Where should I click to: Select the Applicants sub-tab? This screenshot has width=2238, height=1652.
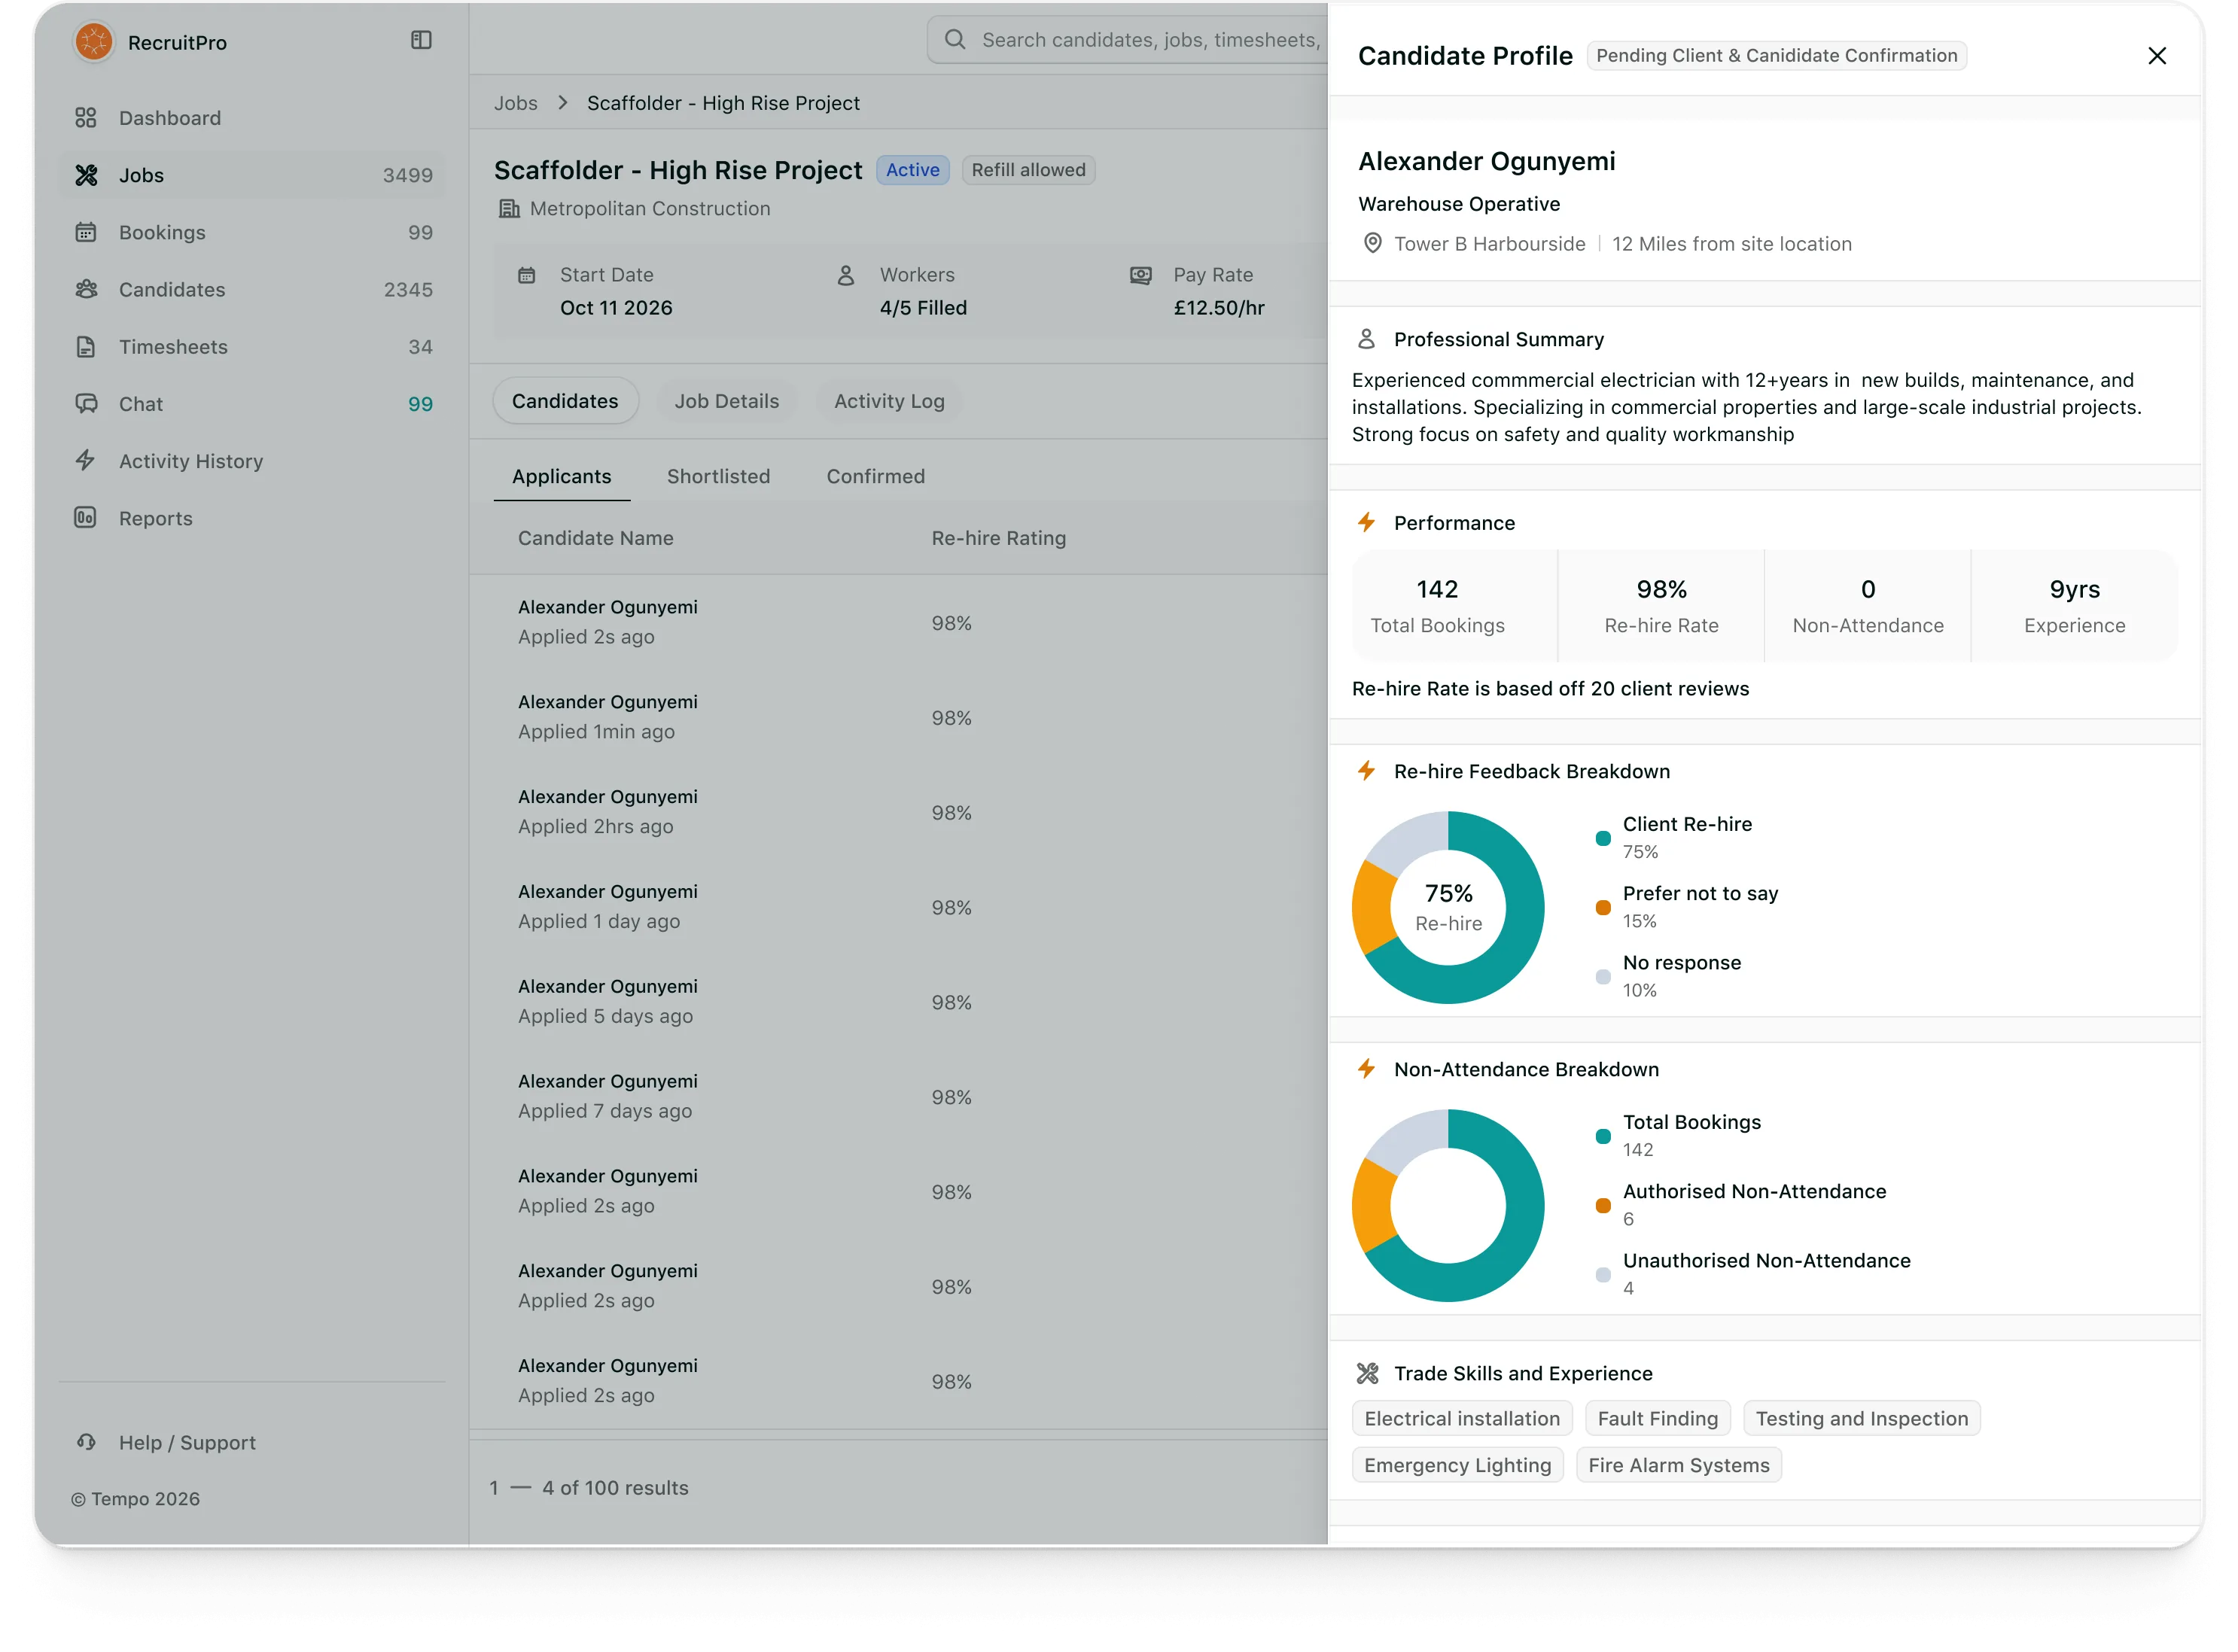point(561,477)
